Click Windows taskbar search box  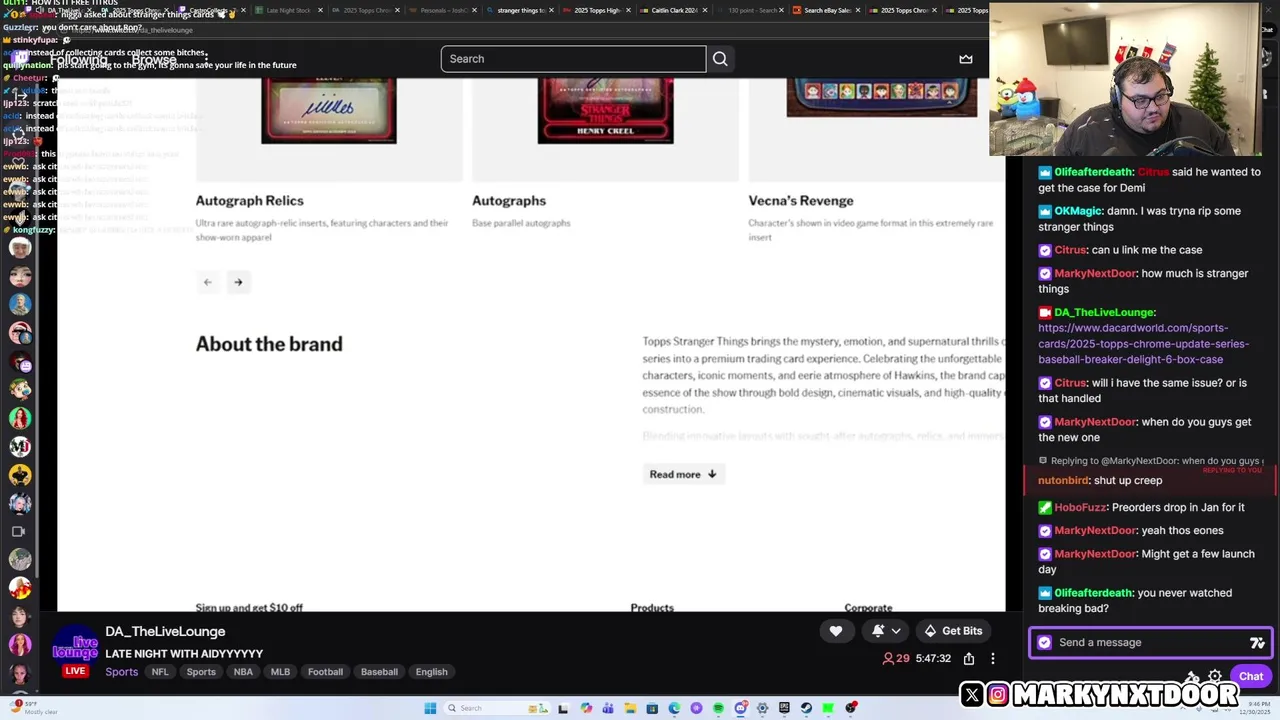[x=497, y=708]
